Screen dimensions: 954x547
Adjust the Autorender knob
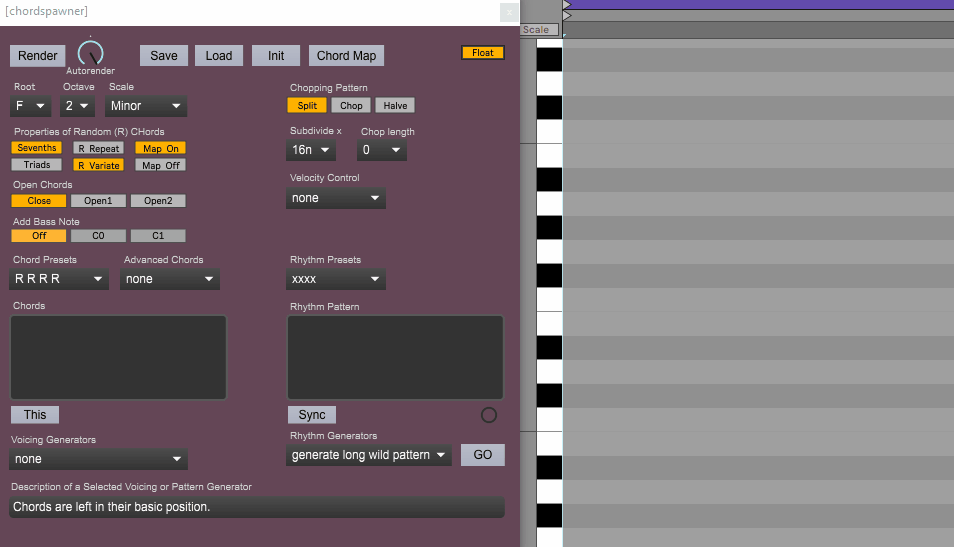[x=91, y=54]
